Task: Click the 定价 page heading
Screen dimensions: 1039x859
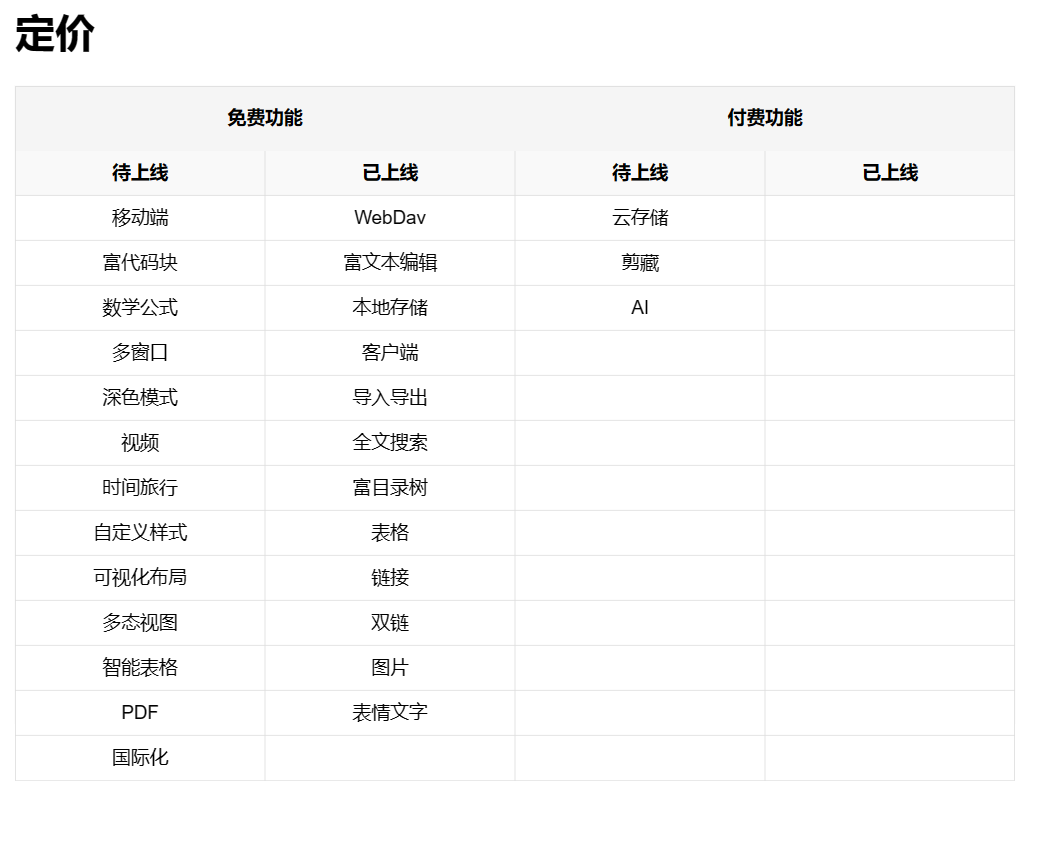Action: click(x=55, y=34)
